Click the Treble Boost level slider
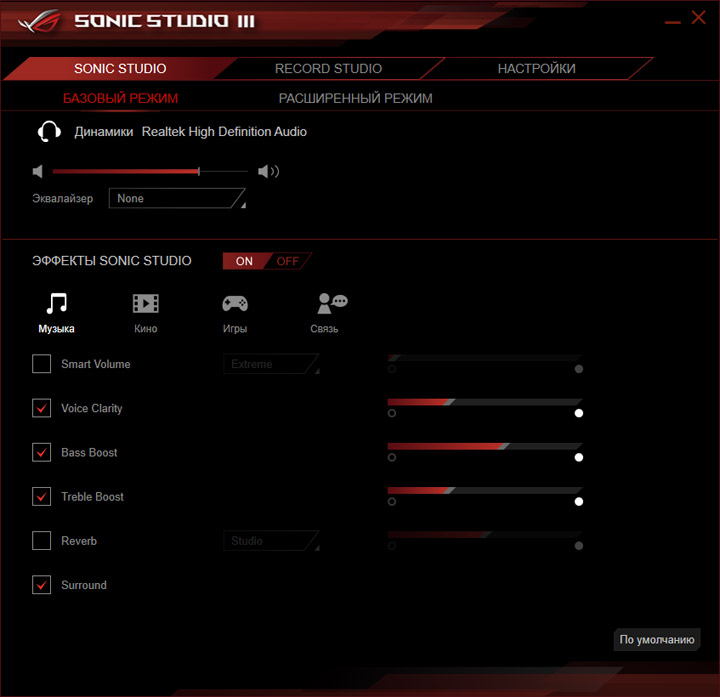This screenshot has height=697, width=720. click(485, 490)
